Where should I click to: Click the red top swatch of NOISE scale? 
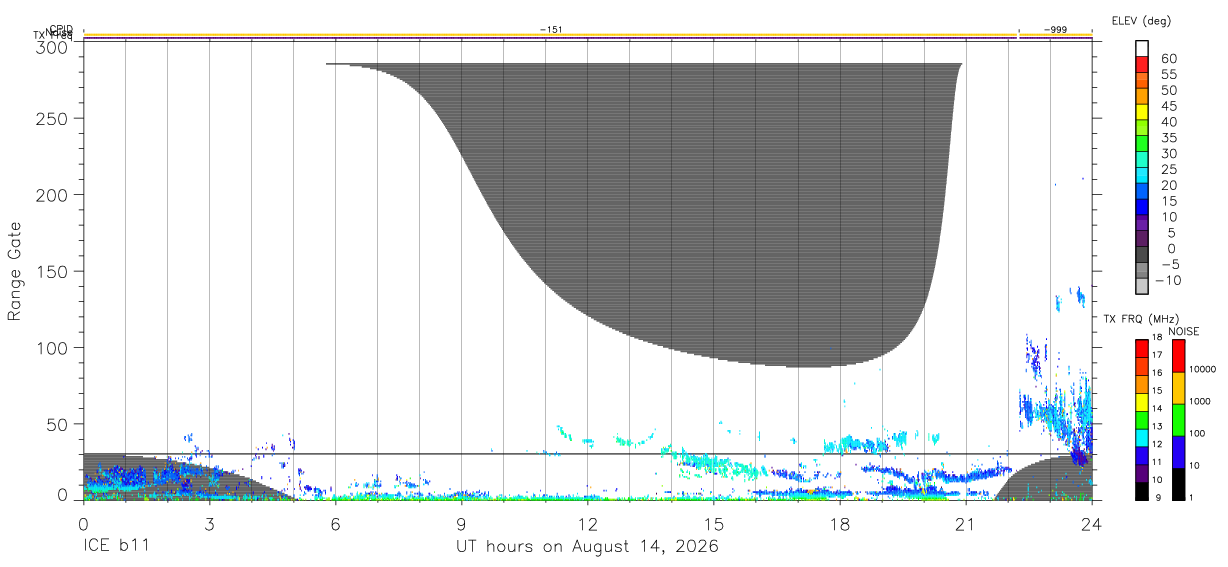coord(1179,356)
